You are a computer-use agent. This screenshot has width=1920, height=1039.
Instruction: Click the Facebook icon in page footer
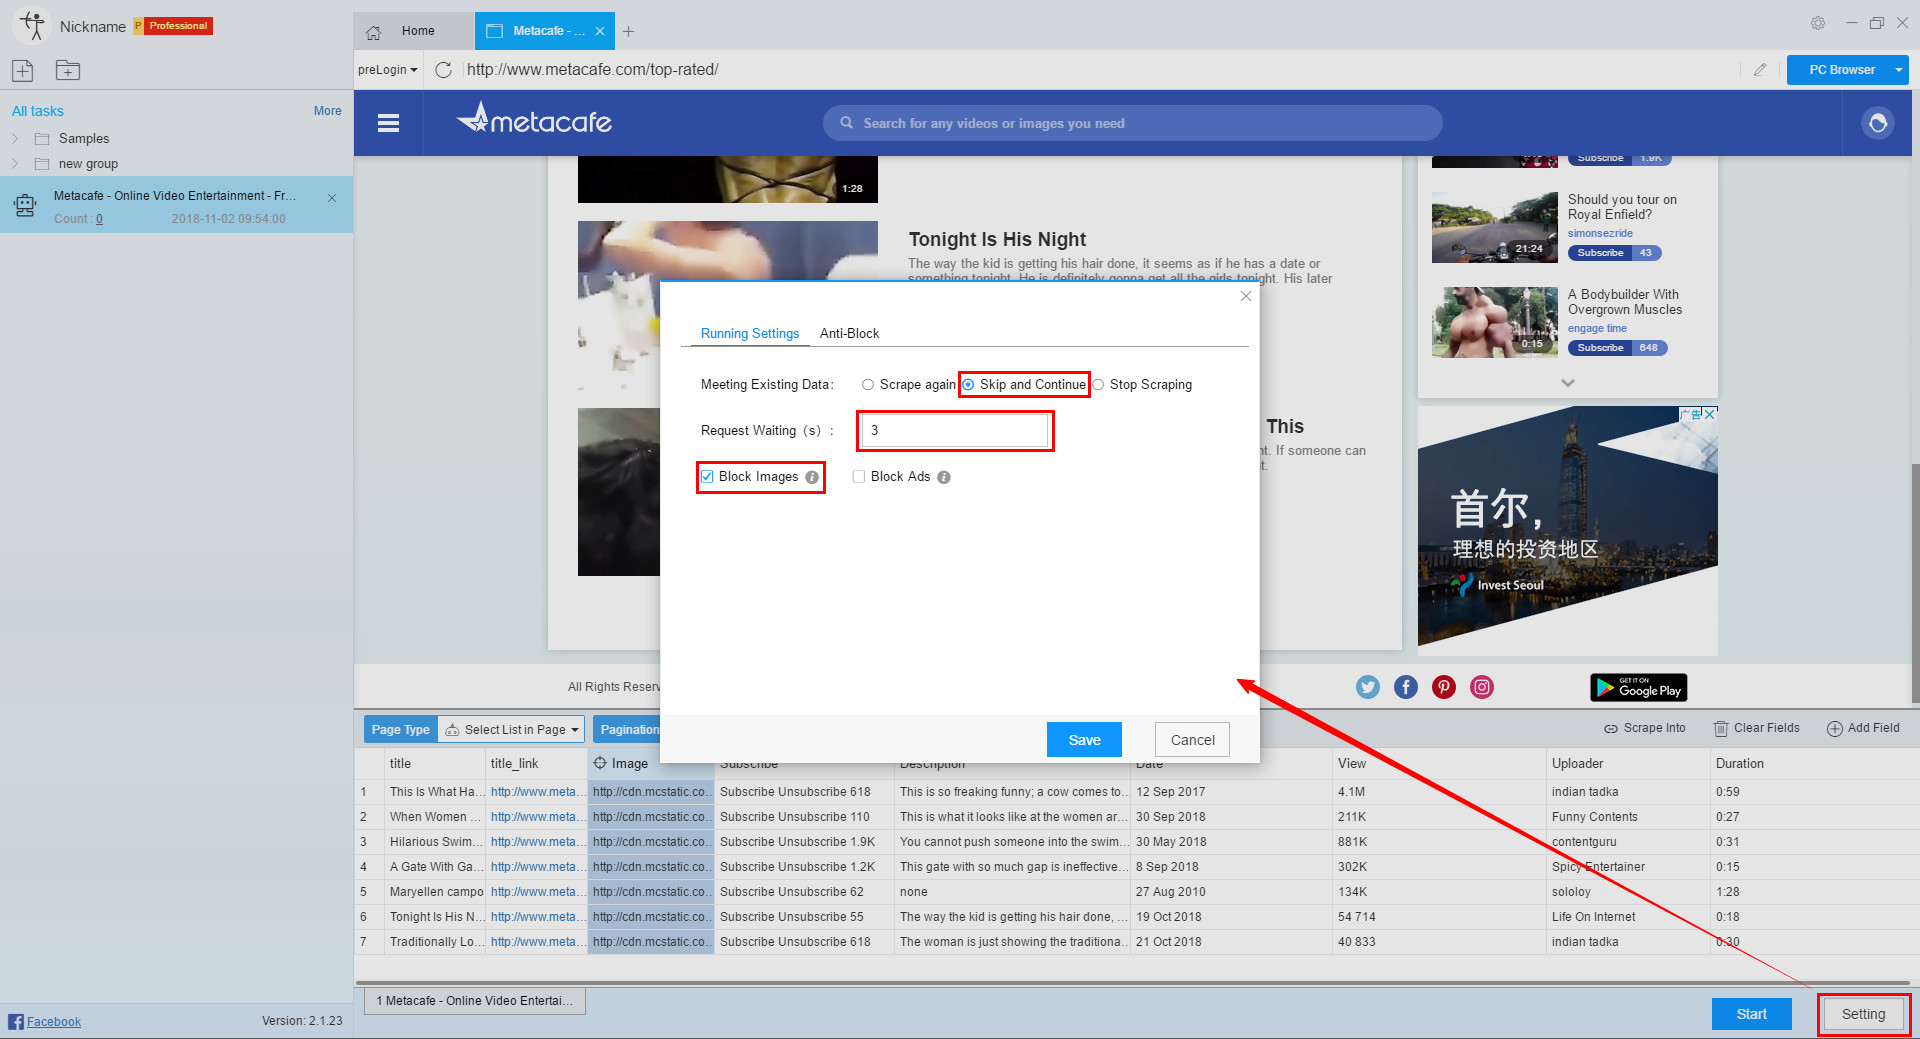click(1406, 687)
